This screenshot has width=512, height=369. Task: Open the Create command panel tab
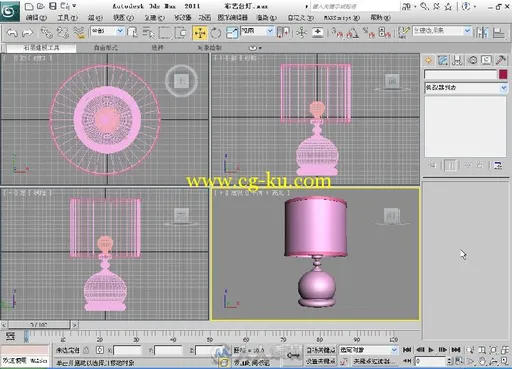[x=429, y=60]
